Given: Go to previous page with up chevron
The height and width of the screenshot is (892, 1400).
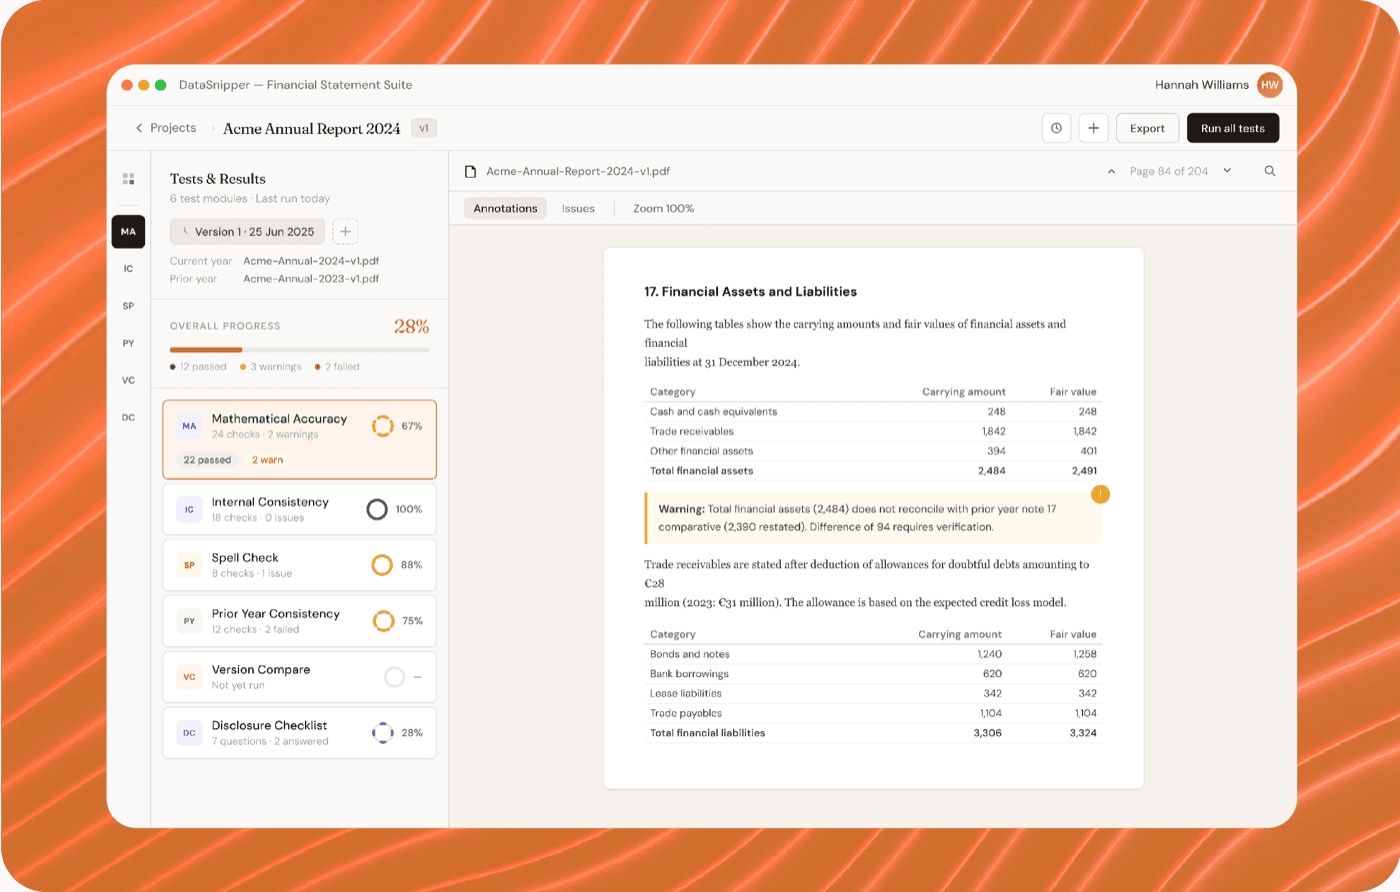Looking at the screenshot, I should [x=1111, y=171].
